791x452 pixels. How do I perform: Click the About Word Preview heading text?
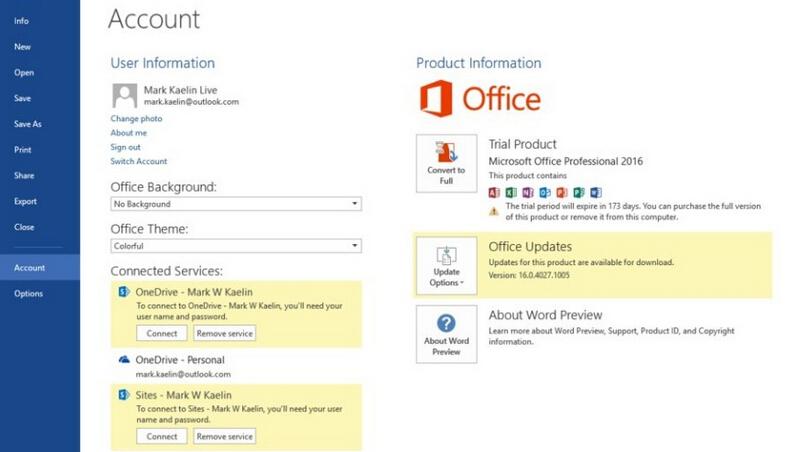pyautogui.click(x=545, y=315)
